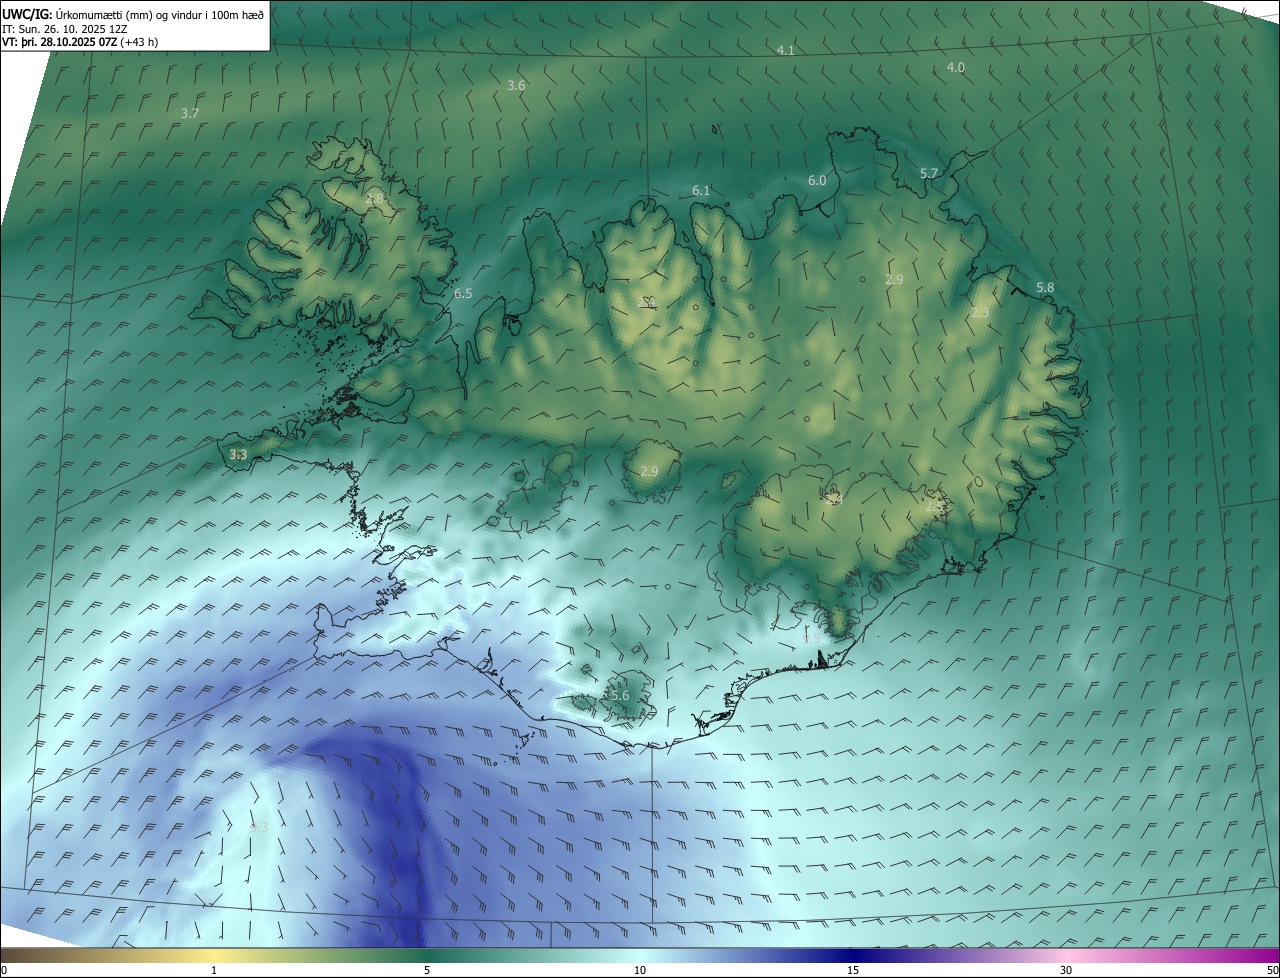Click the colour scale tick label 30
The width and height of the screenshot is (1280, 978).
pyautogui.click(x=1066, y=970)
